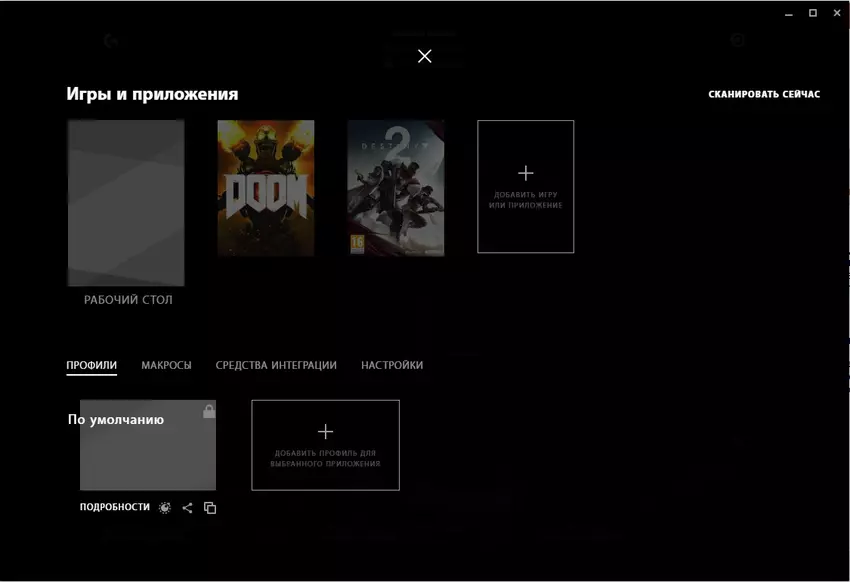Open the МАКРОСЫ tab
Image resolution: width=850 pixels, height=582 pixels.
(x=166, y=365)
